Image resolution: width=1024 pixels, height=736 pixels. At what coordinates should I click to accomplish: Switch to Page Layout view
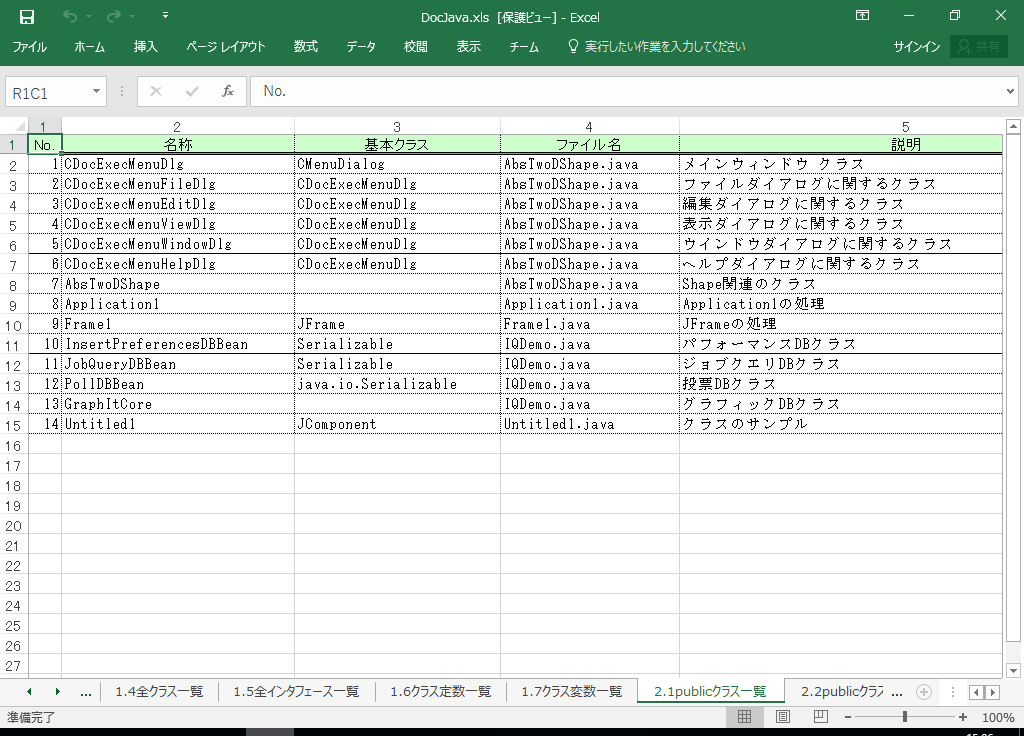pos(782,717)
